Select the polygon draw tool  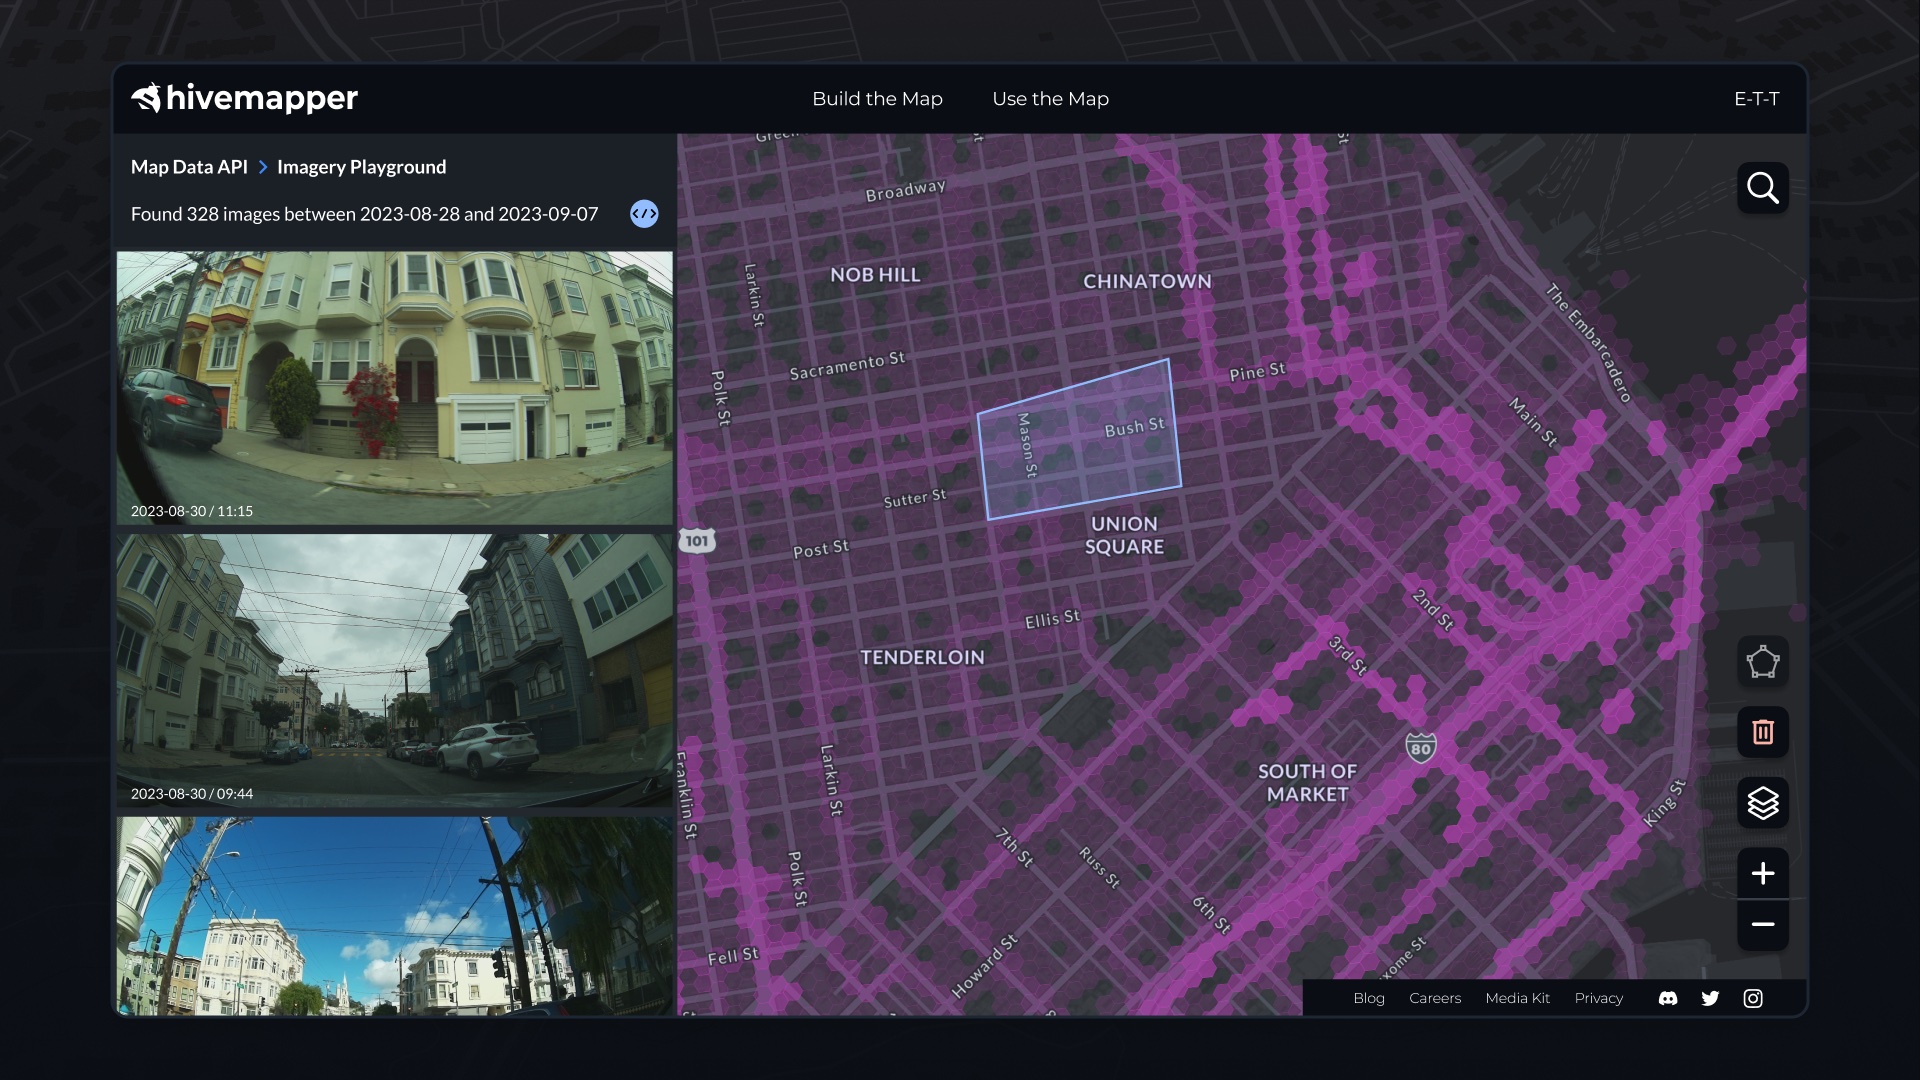(x=1762, y=662)
